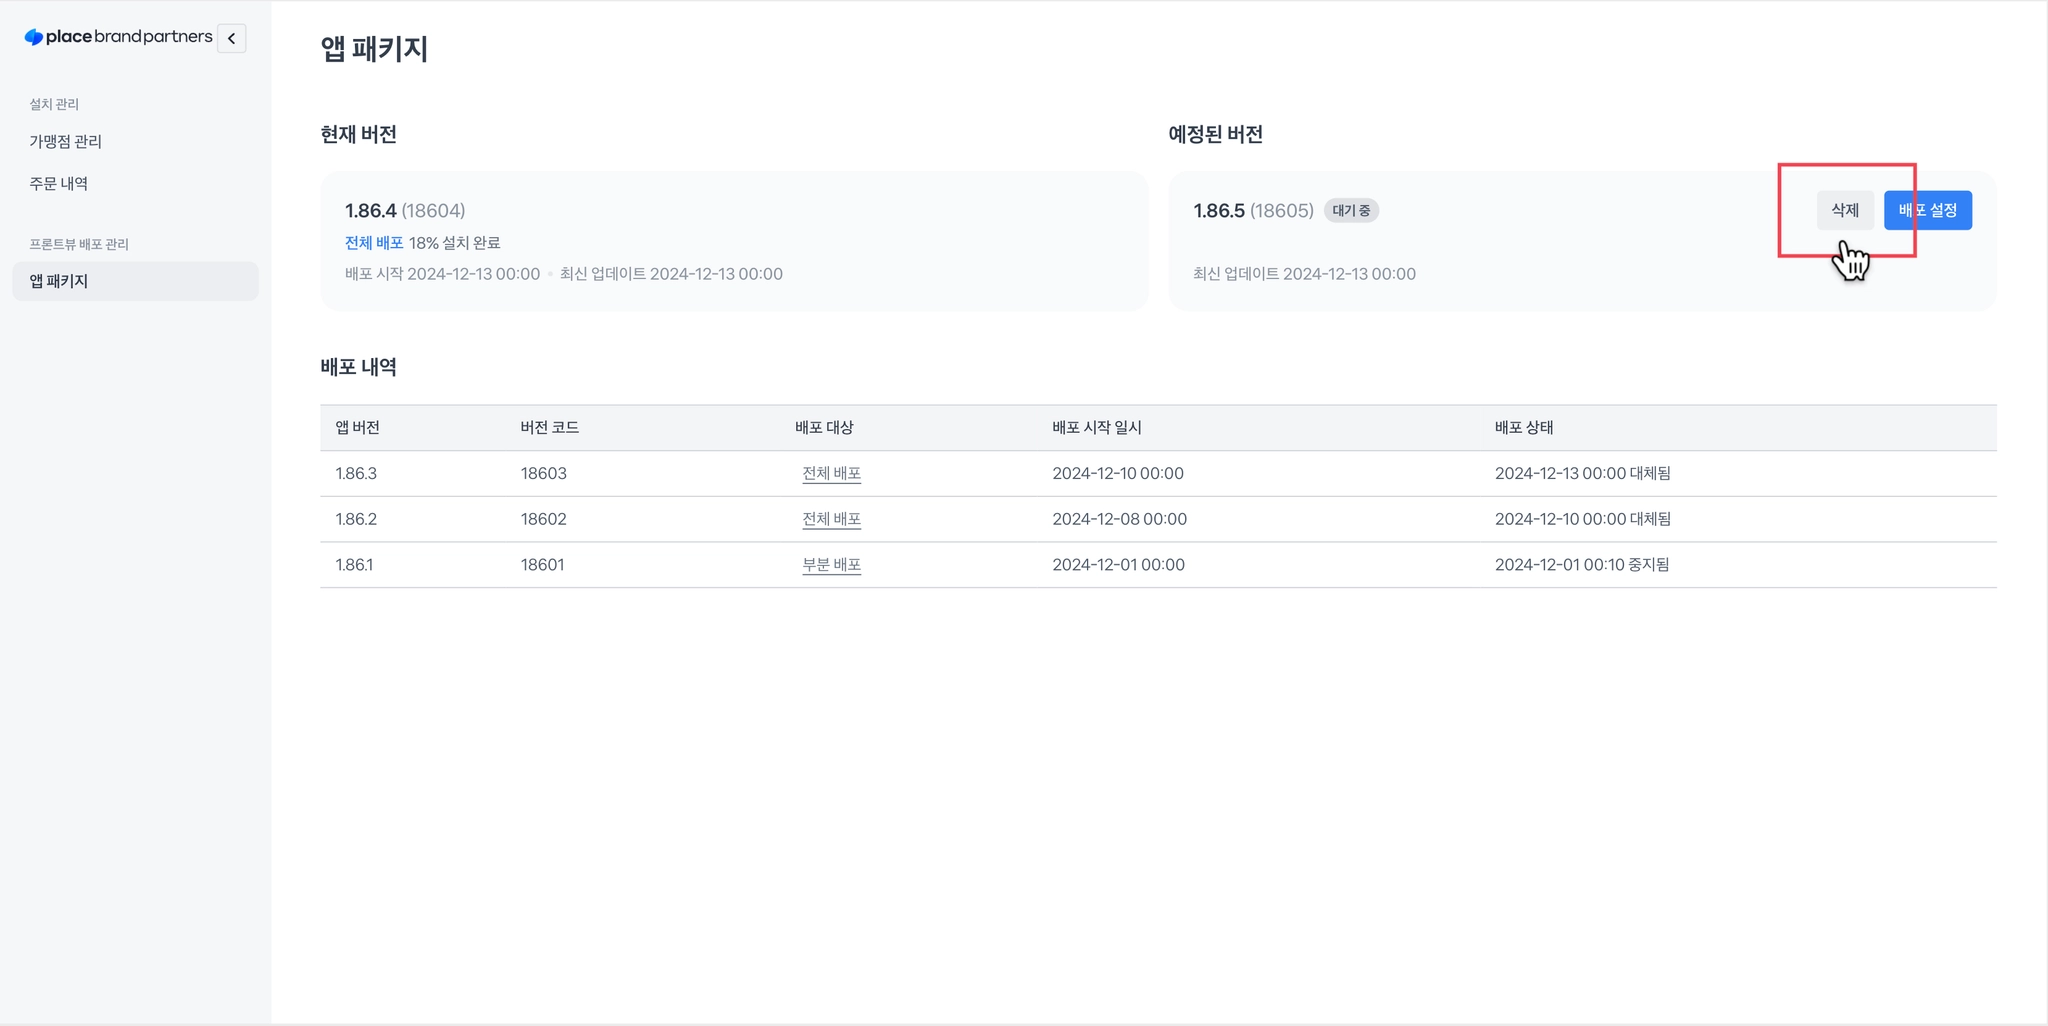Open 부분 배포 link for version 1.86.1

831,565
